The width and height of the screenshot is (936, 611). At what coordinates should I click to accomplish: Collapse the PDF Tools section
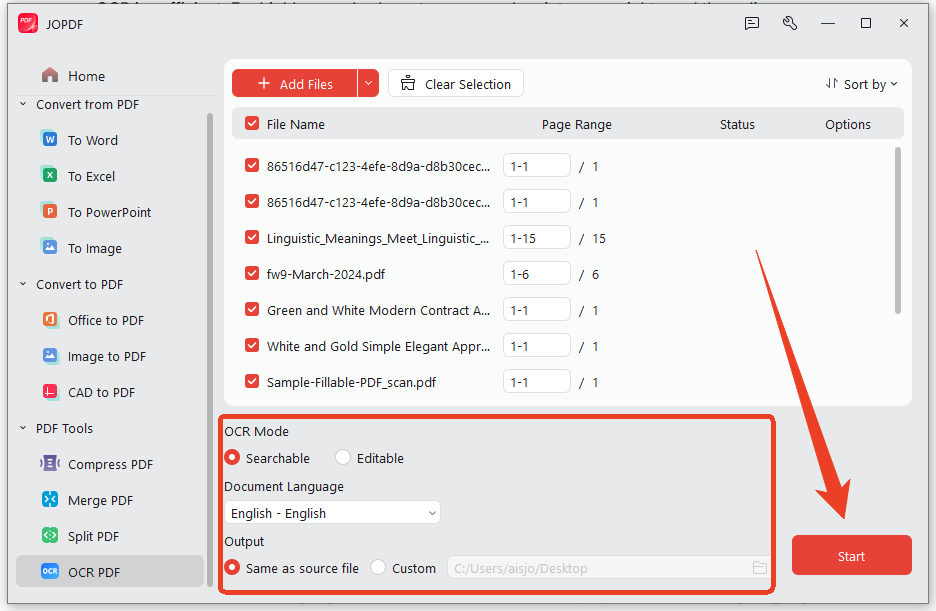[x=23, y=428]
